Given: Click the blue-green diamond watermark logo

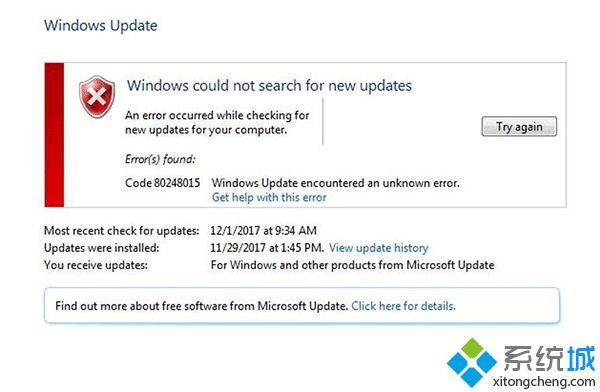Looking at the screenshot, I should pyautogui.click(x=471, y=362).
